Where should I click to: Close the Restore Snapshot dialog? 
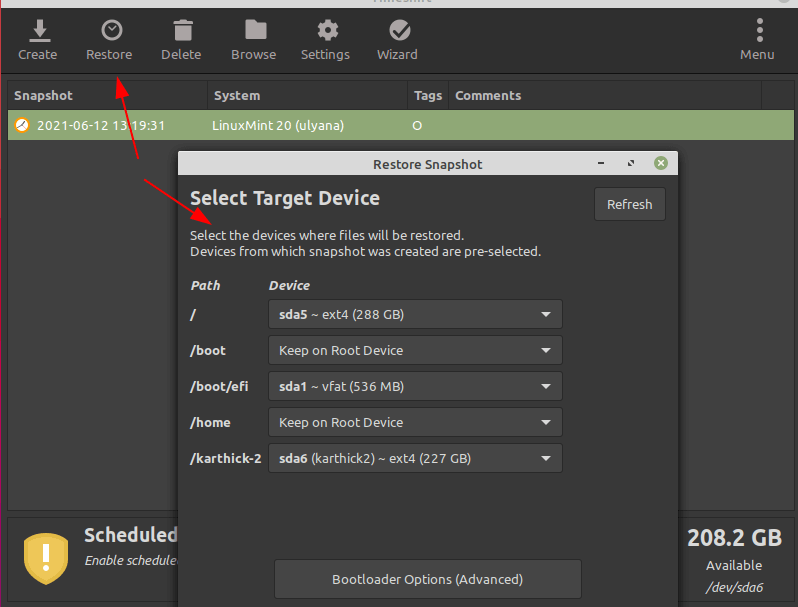pos(661,163)
